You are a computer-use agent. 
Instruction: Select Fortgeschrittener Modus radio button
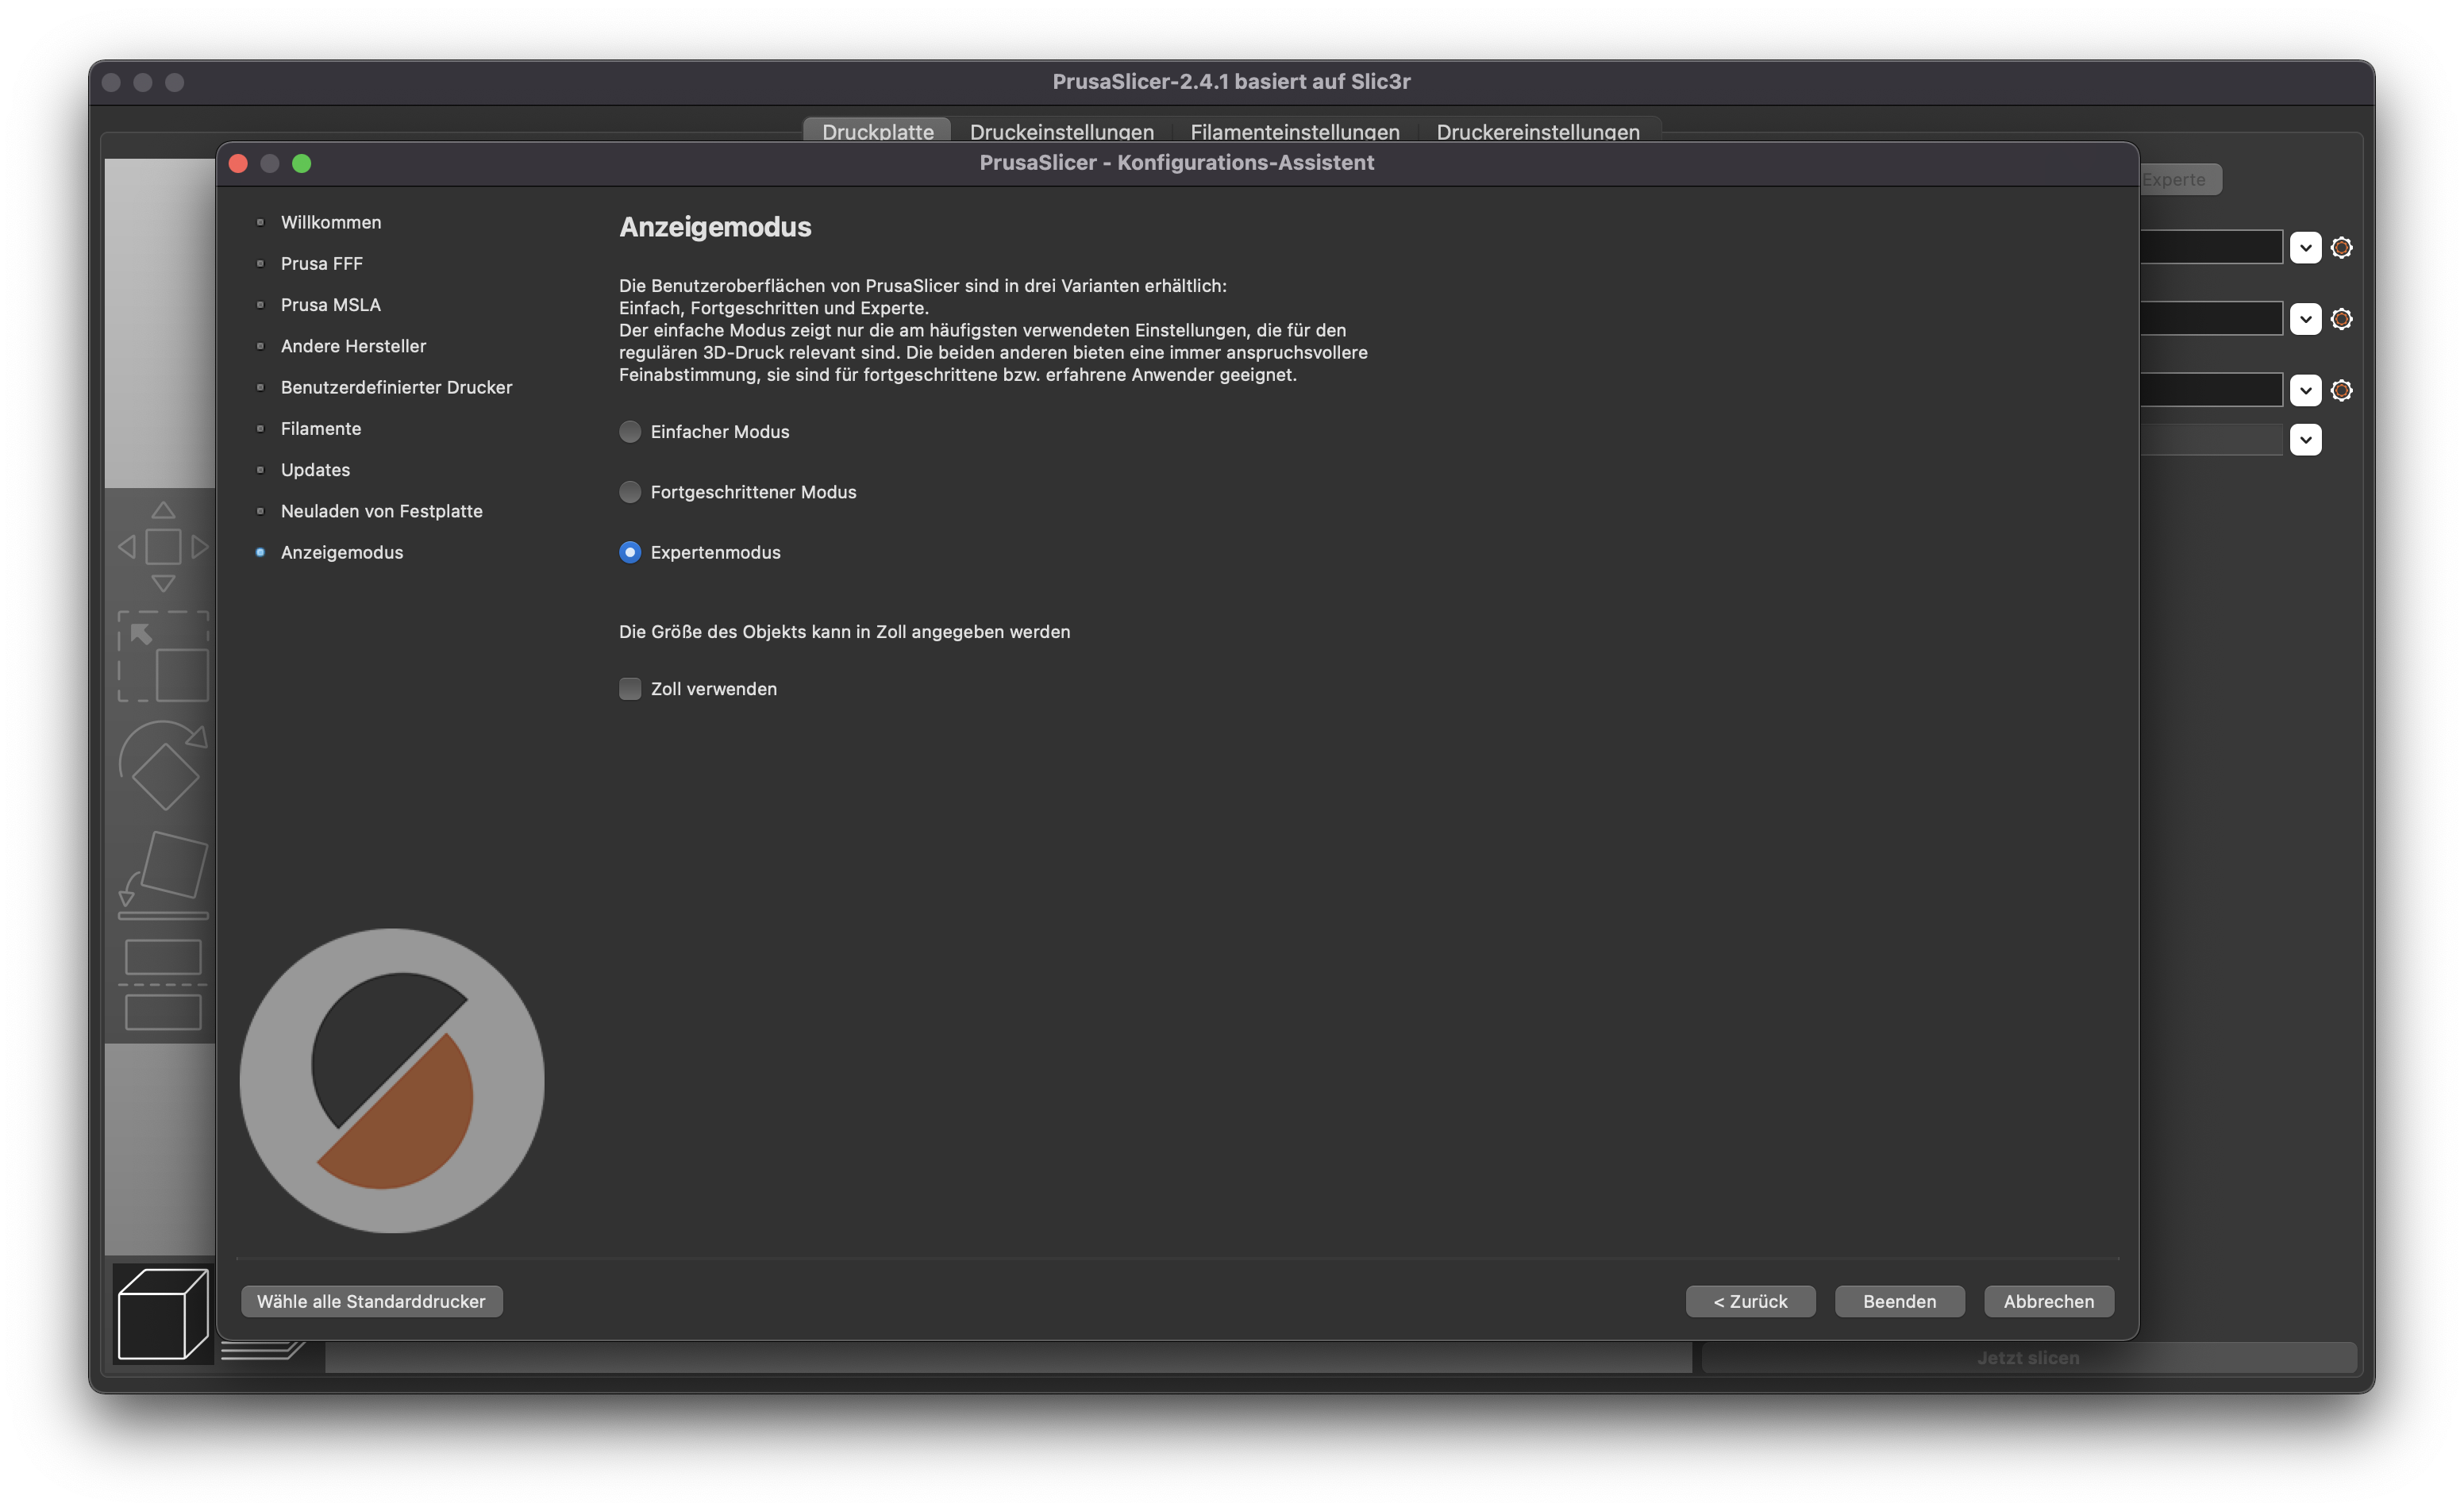pyautogui.click(x=630, y=492)
